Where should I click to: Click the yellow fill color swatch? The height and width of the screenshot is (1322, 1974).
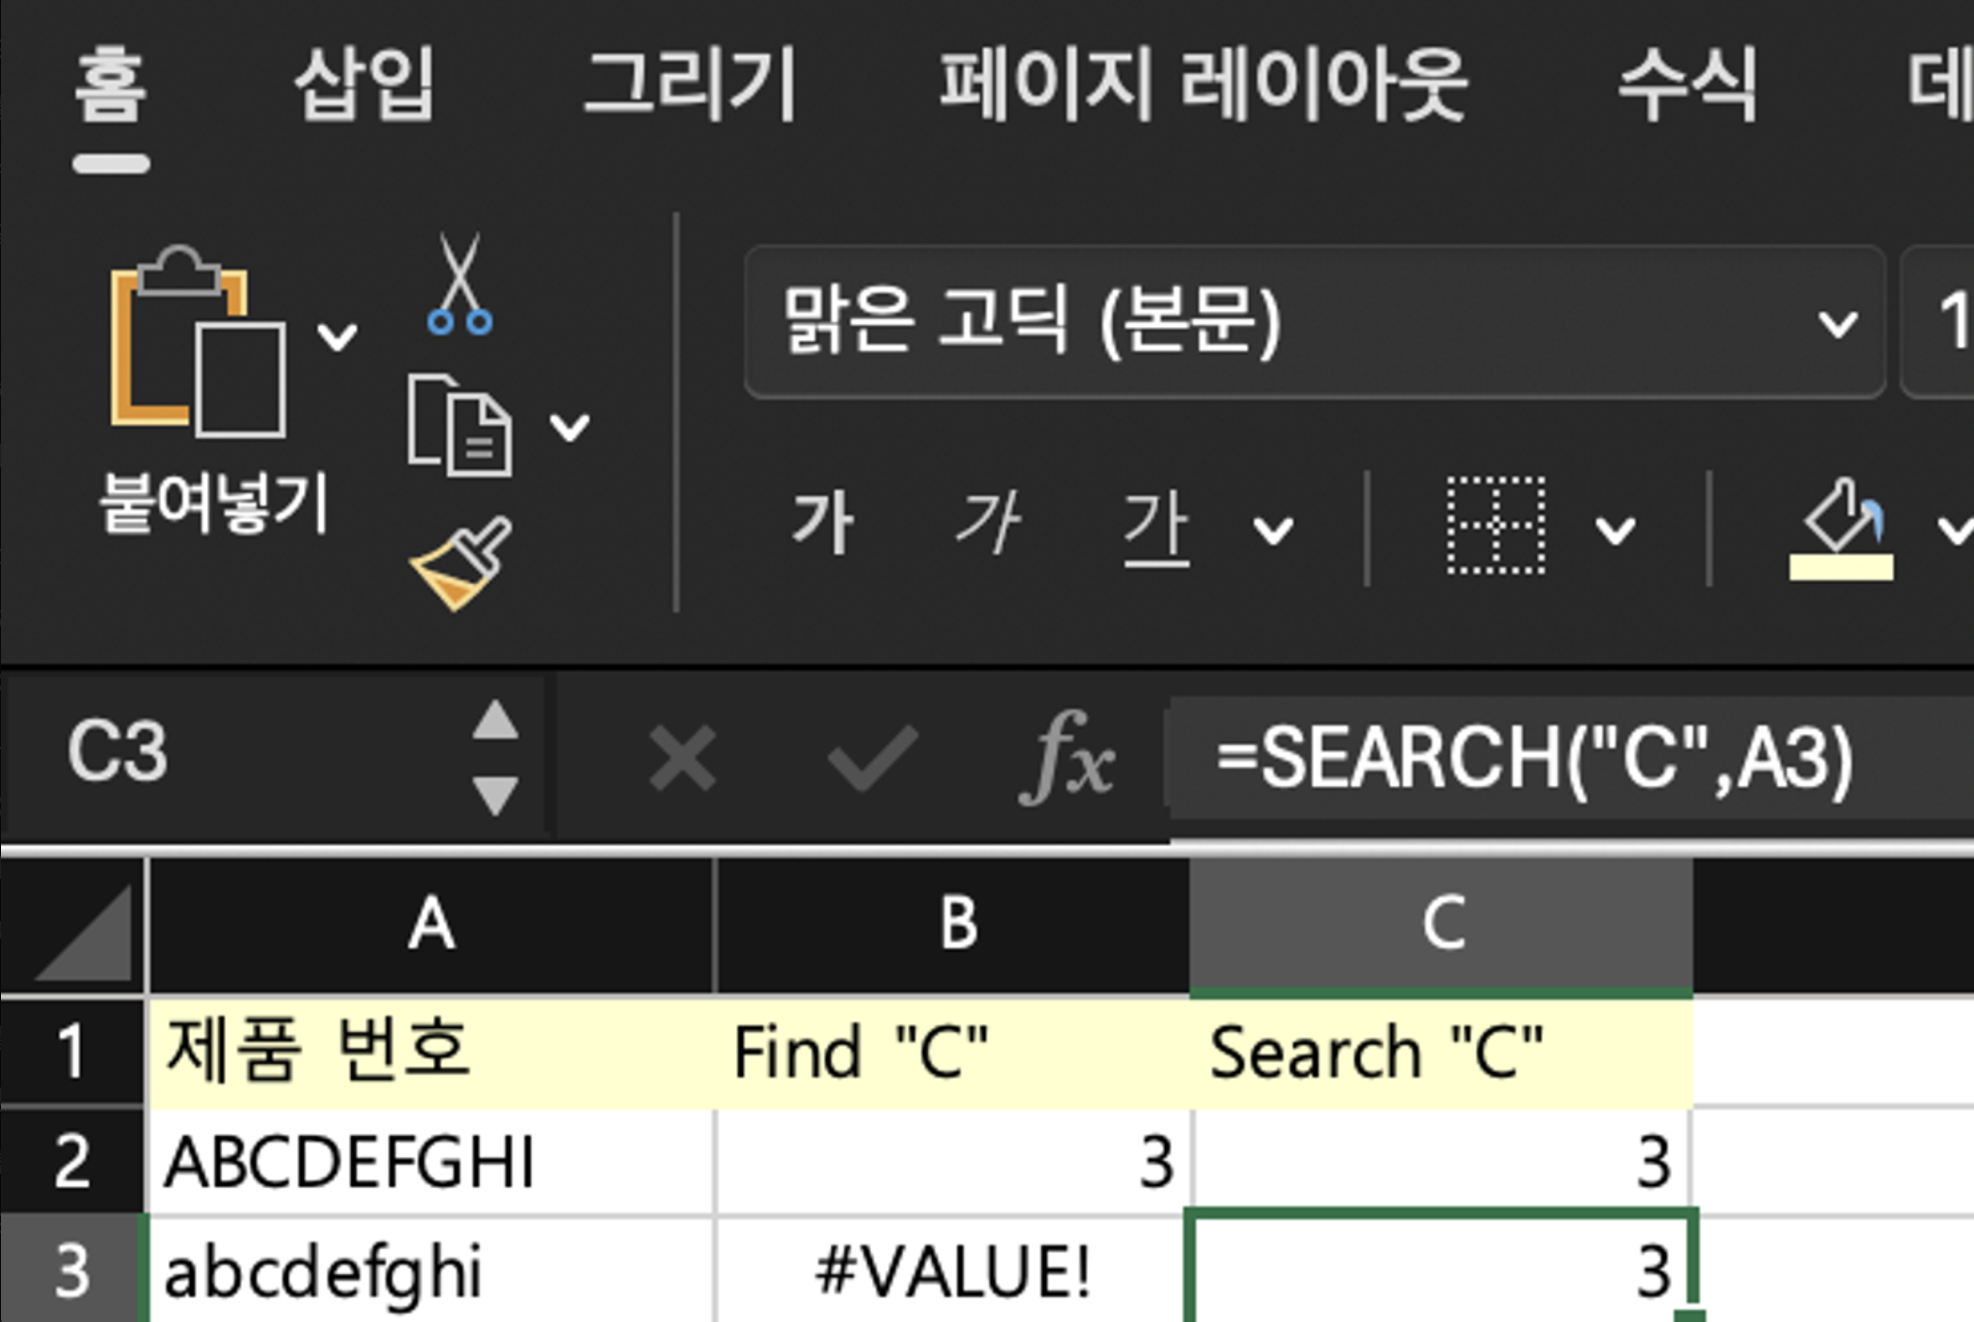pos(1841,568)
